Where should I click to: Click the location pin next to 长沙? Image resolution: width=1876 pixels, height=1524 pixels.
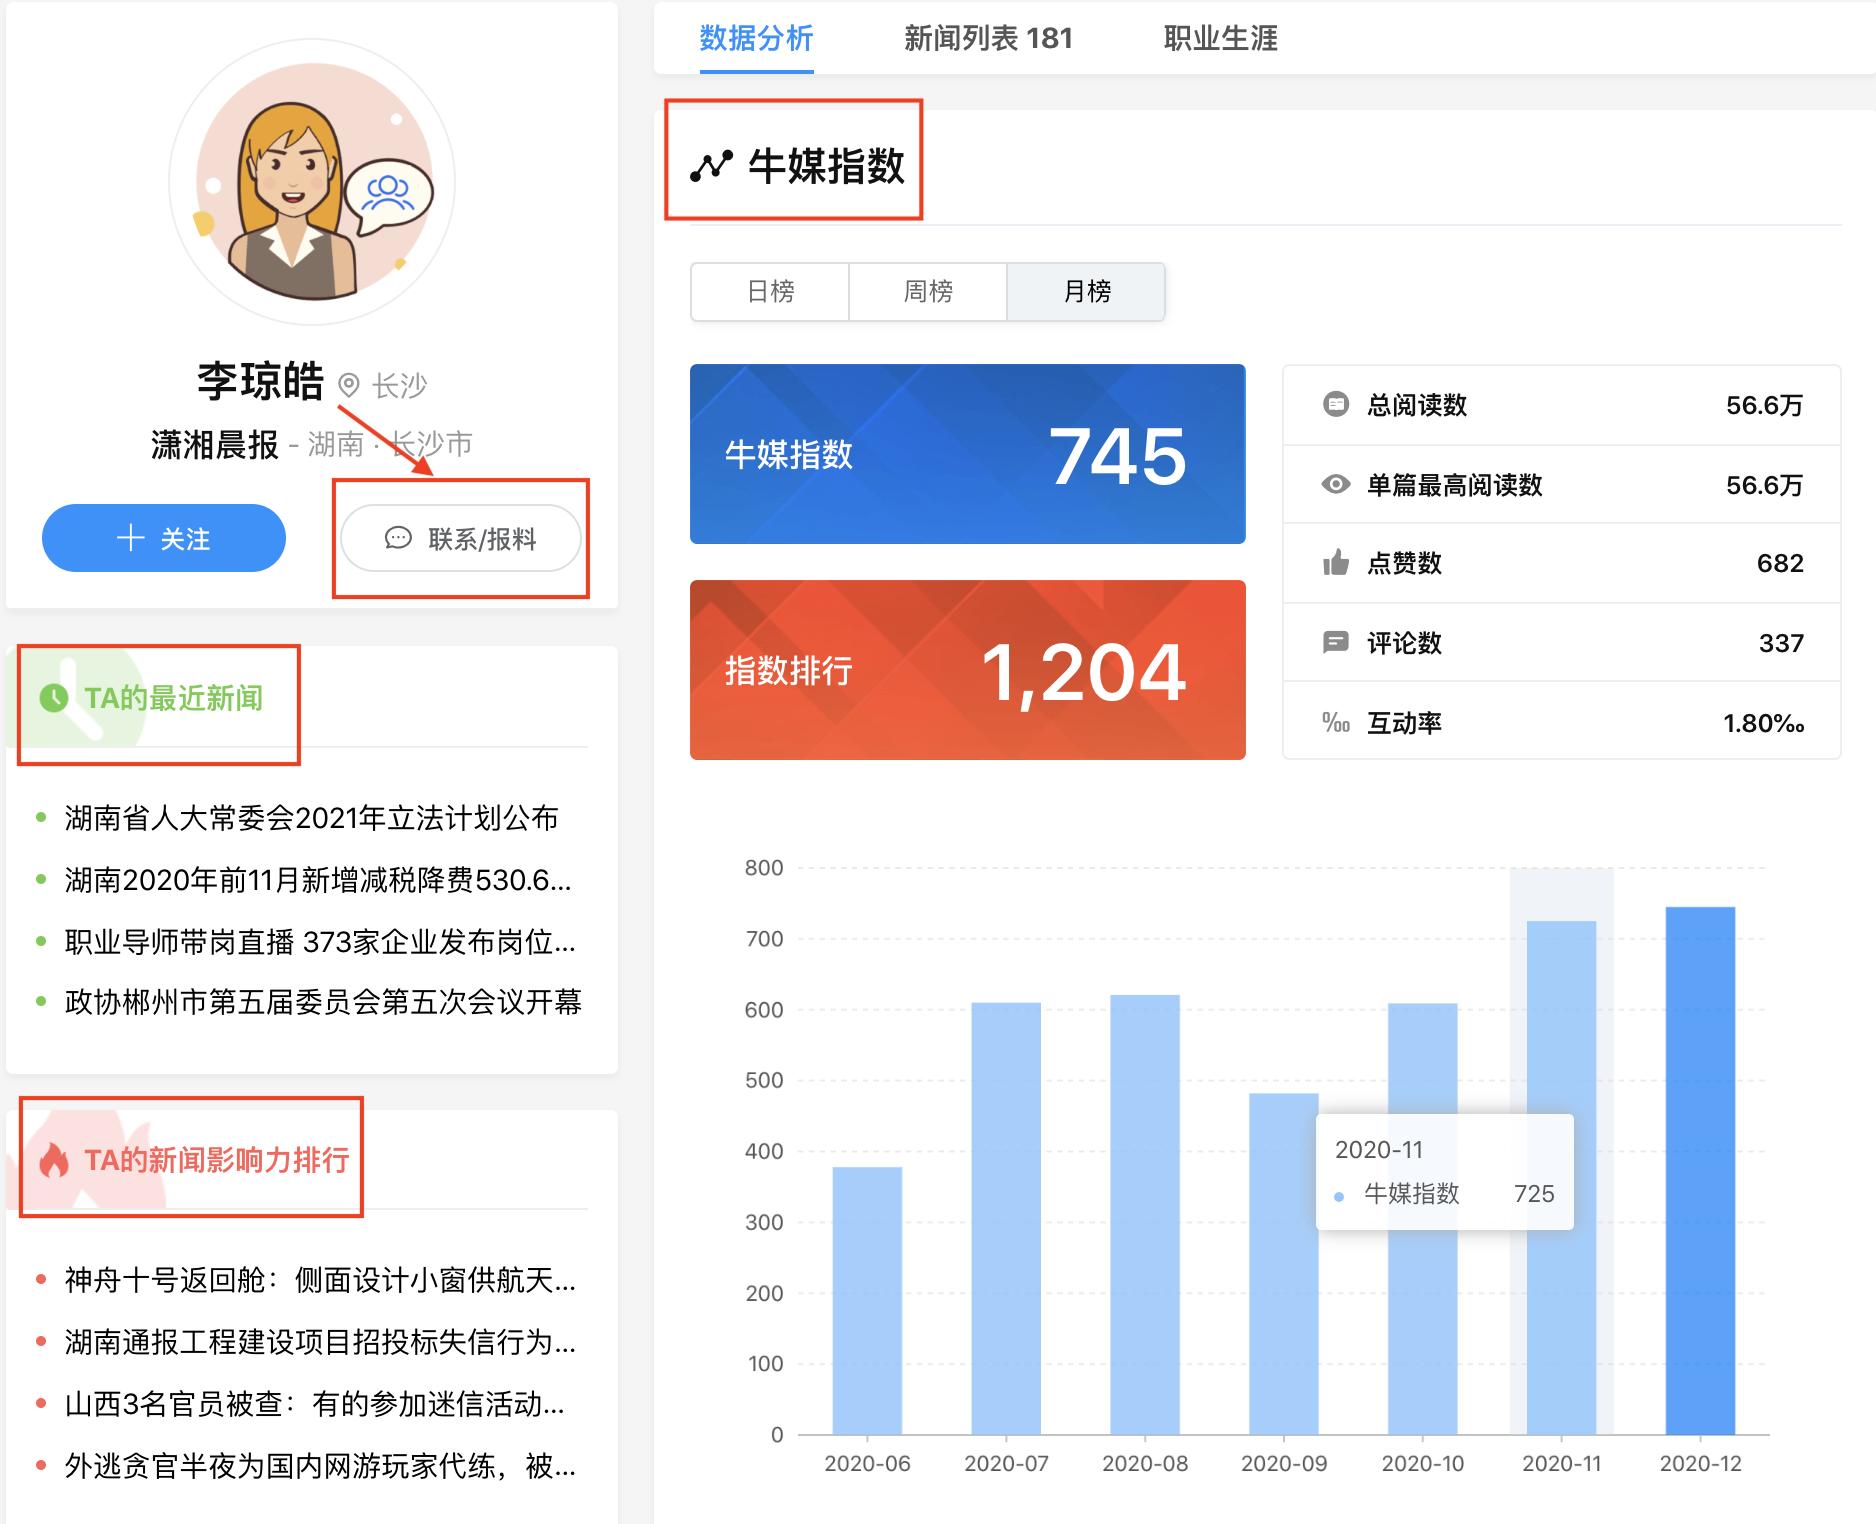350,383
